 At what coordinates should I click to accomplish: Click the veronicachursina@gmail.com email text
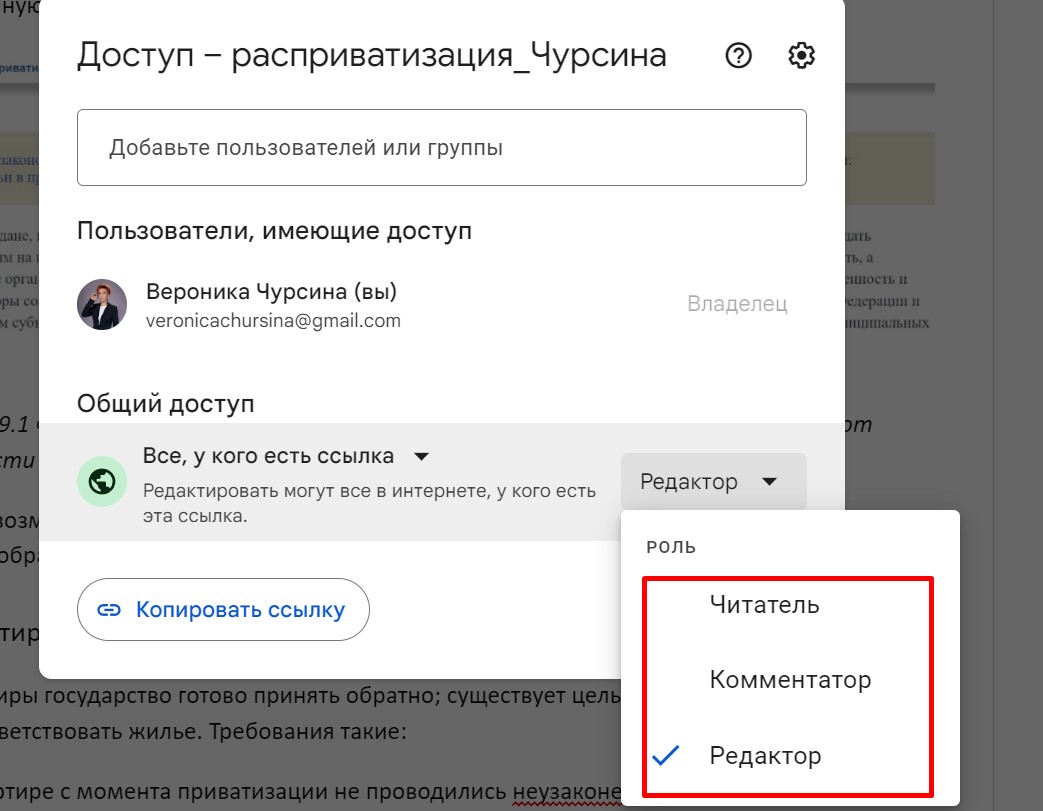(x=273, y=321)
